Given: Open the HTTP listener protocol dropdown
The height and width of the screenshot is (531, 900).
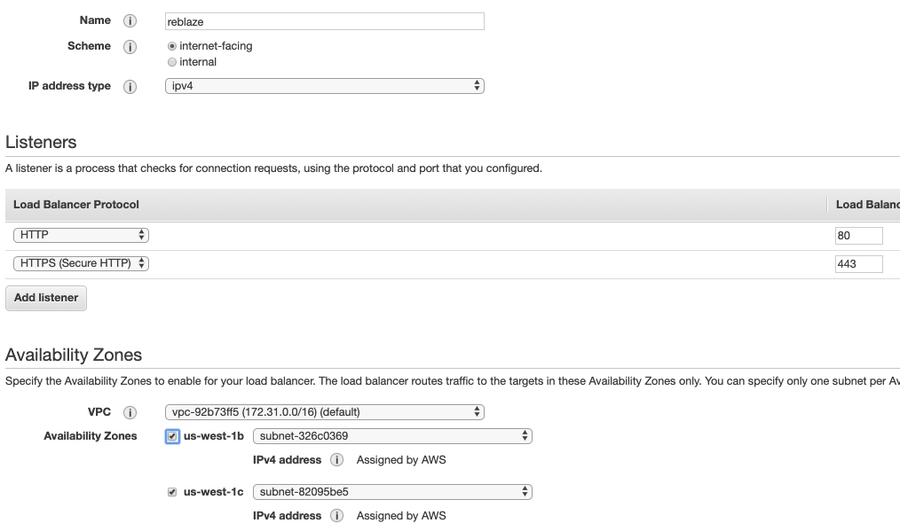Looking at the screenshot, I should (x=81, y=235).
